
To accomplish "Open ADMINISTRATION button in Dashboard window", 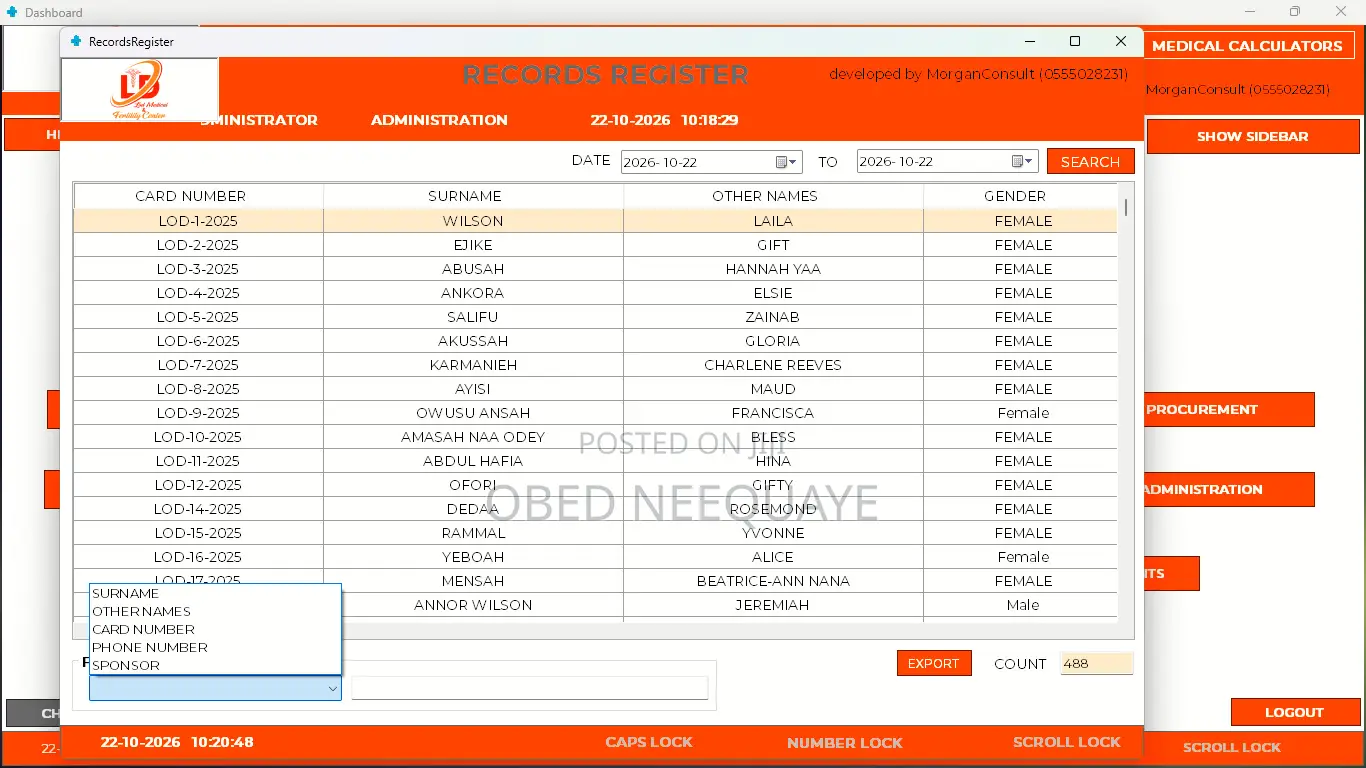I will [1228, 489].
